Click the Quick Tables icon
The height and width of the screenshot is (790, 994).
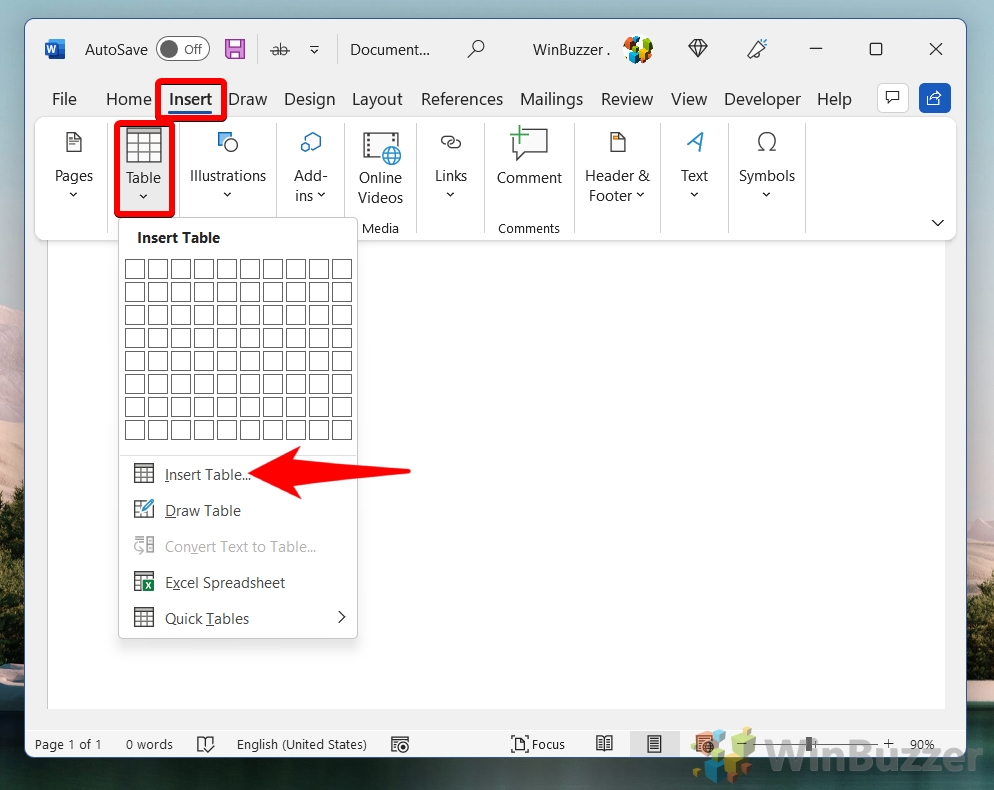(x=144, y=617)
